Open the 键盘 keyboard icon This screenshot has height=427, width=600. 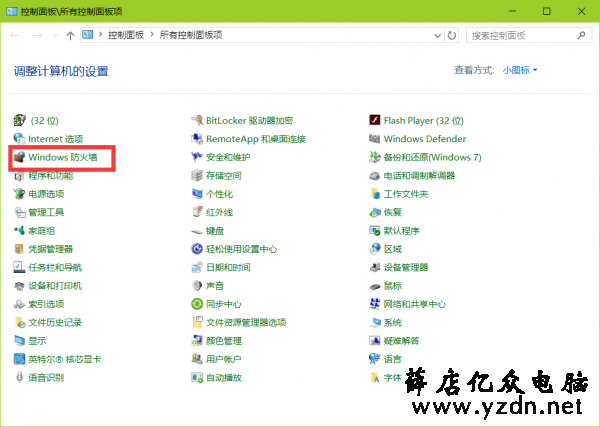coord(197,231)
